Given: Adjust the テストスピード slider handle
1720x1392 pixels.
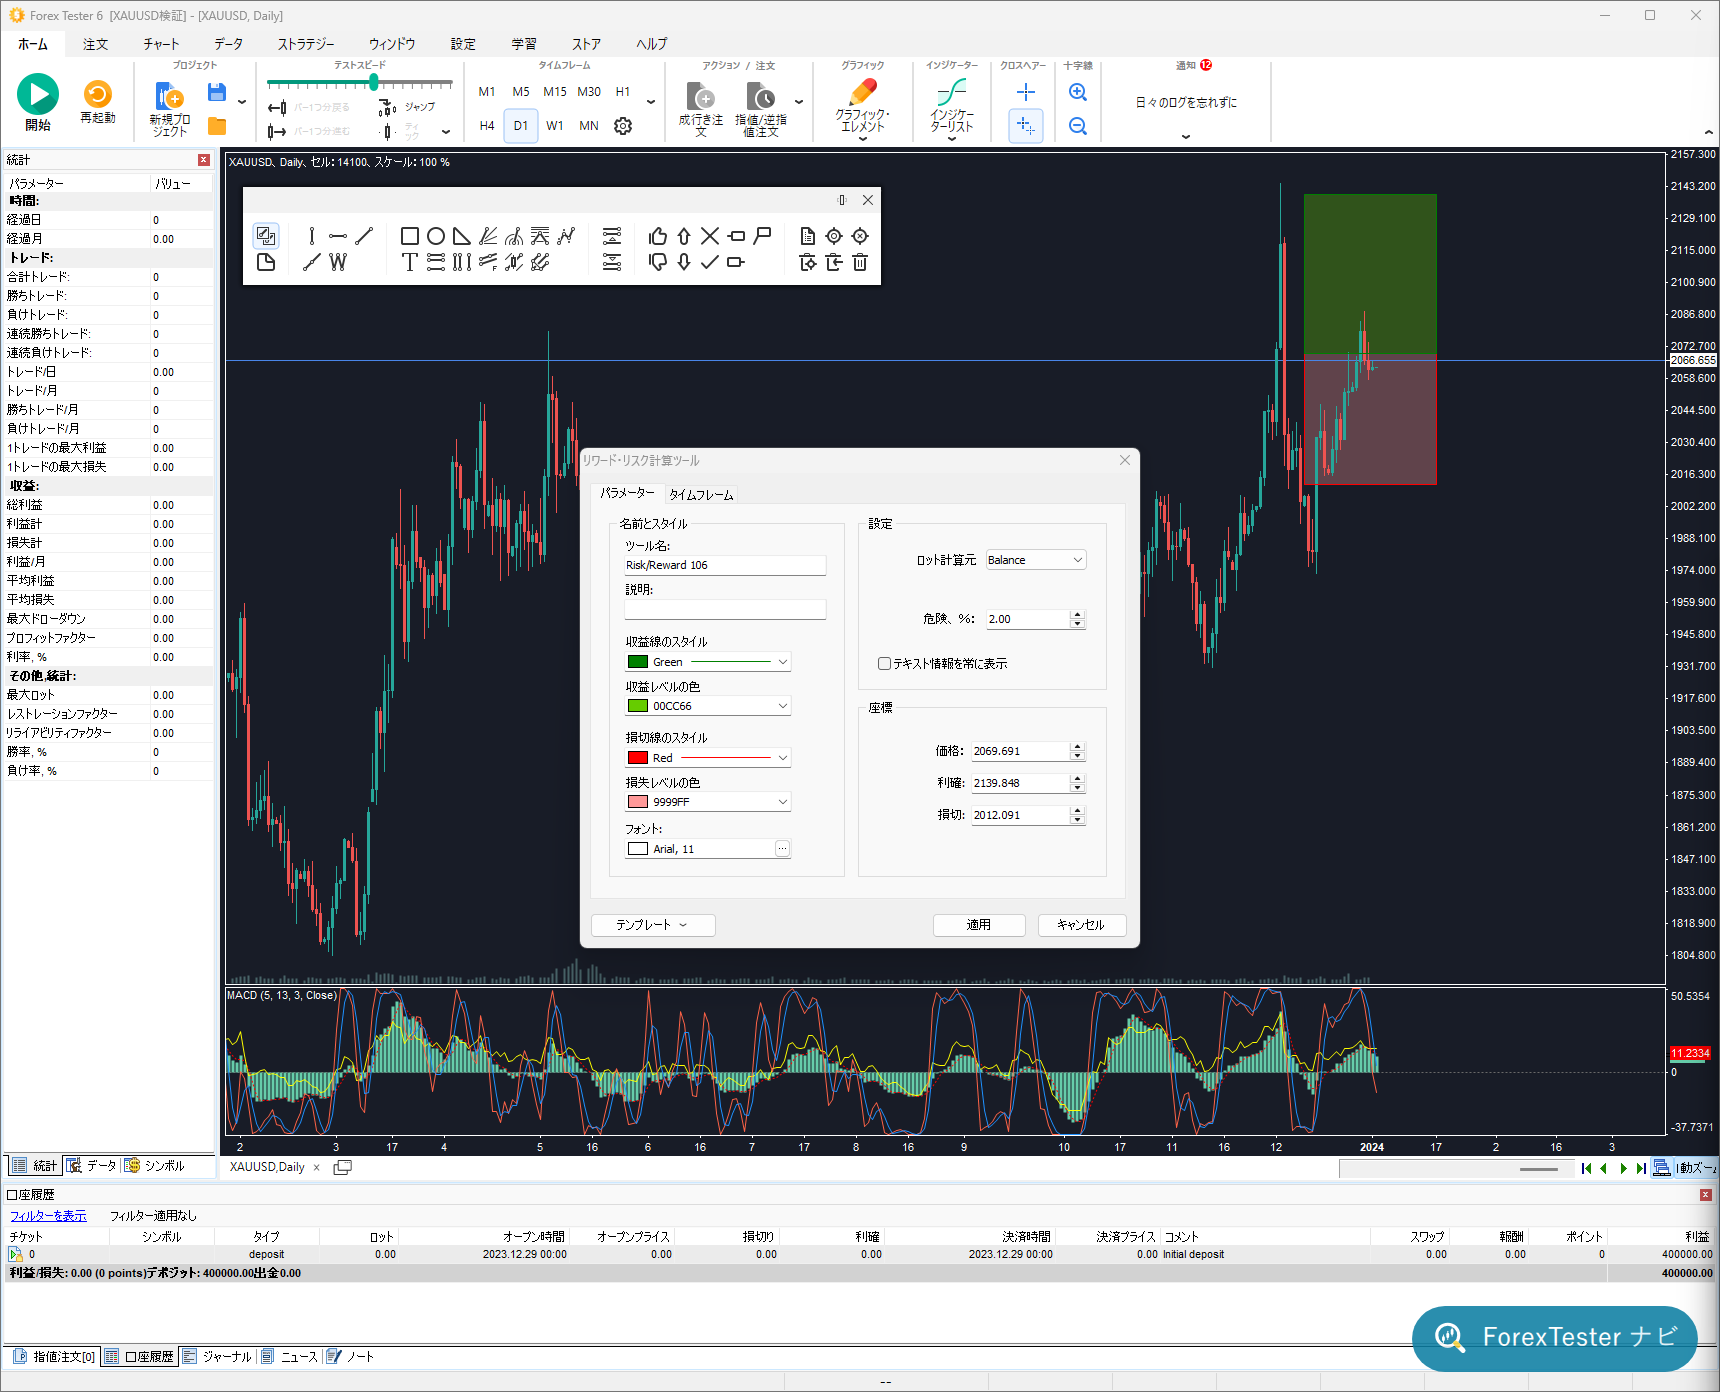Looking at the screenshot, I should [x=374, y=82].
